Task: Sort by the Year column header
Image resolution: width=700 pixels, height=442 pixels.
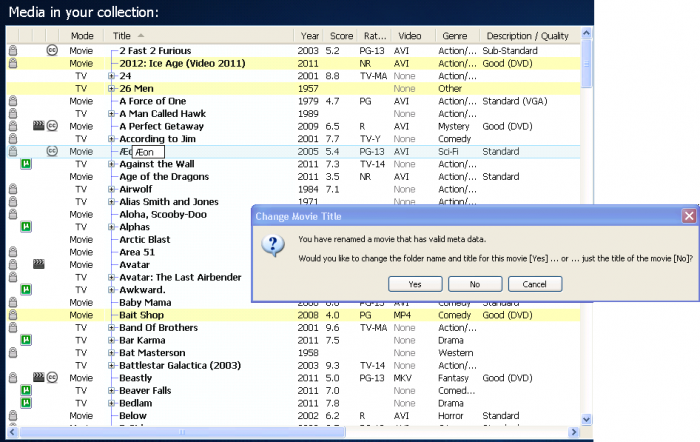Action: point(309,36)
